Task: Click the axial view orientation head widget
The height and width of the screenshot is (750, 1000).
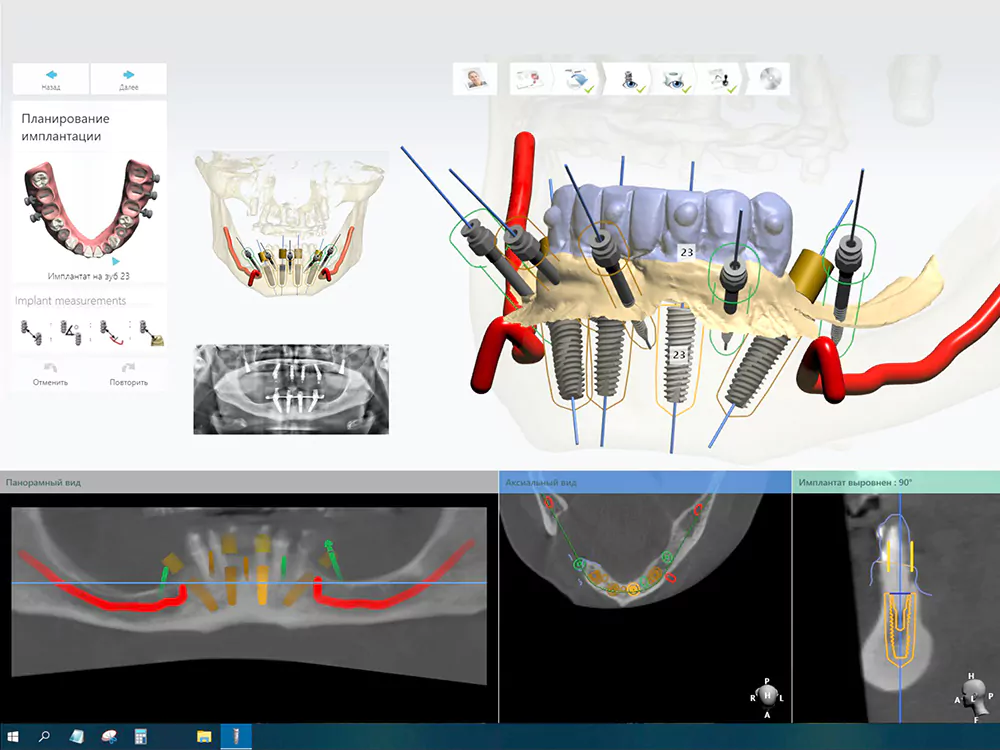Action: click(x=767, y=697)
